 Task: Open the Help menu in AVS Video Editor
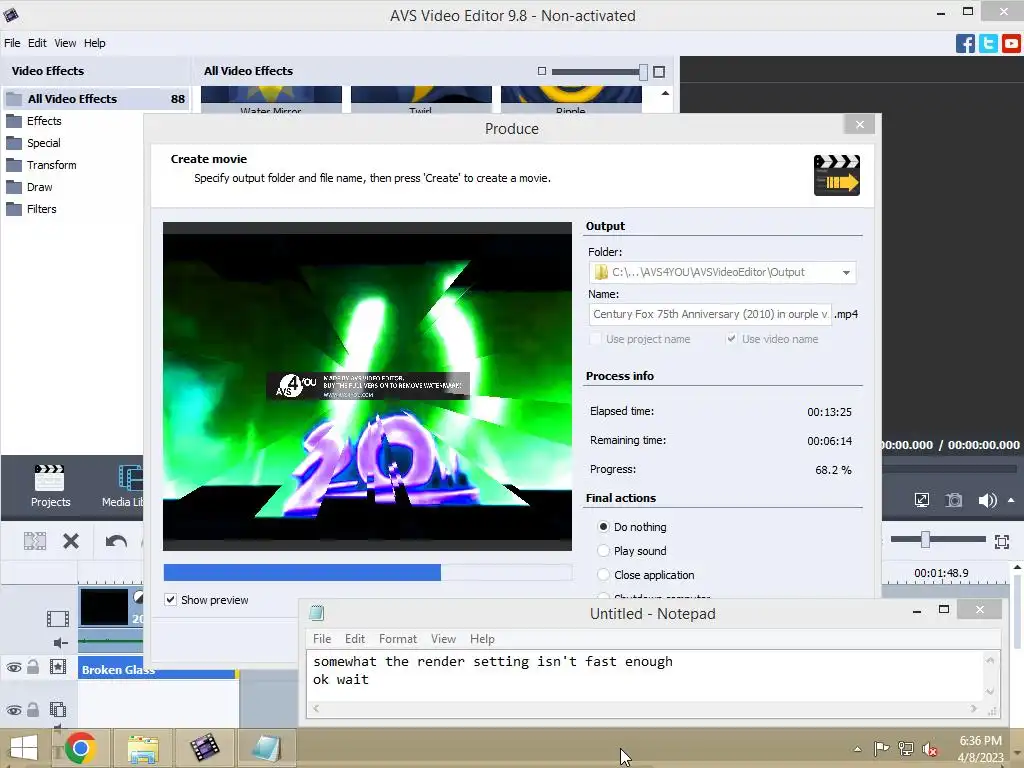[x=94, y=43]
